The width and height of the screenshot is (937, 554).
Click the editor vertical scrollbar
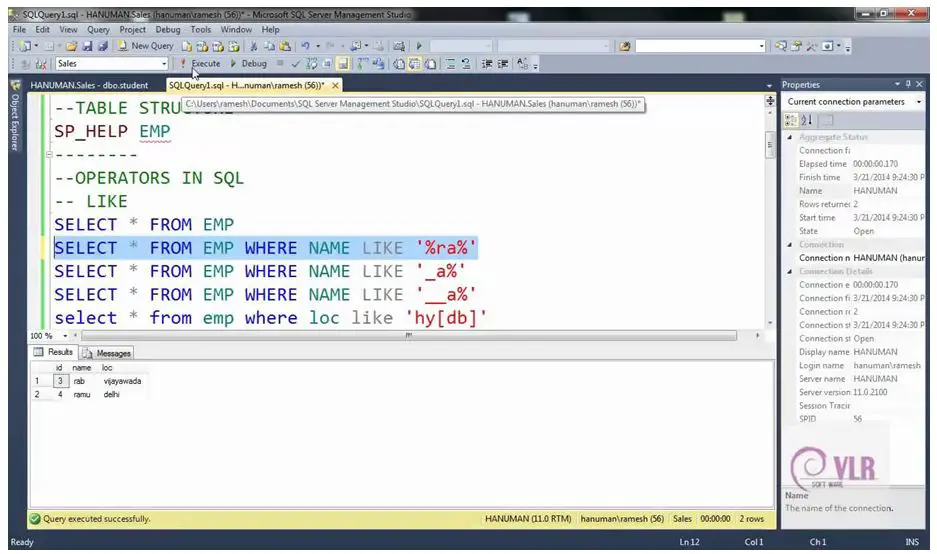[770, 144]
